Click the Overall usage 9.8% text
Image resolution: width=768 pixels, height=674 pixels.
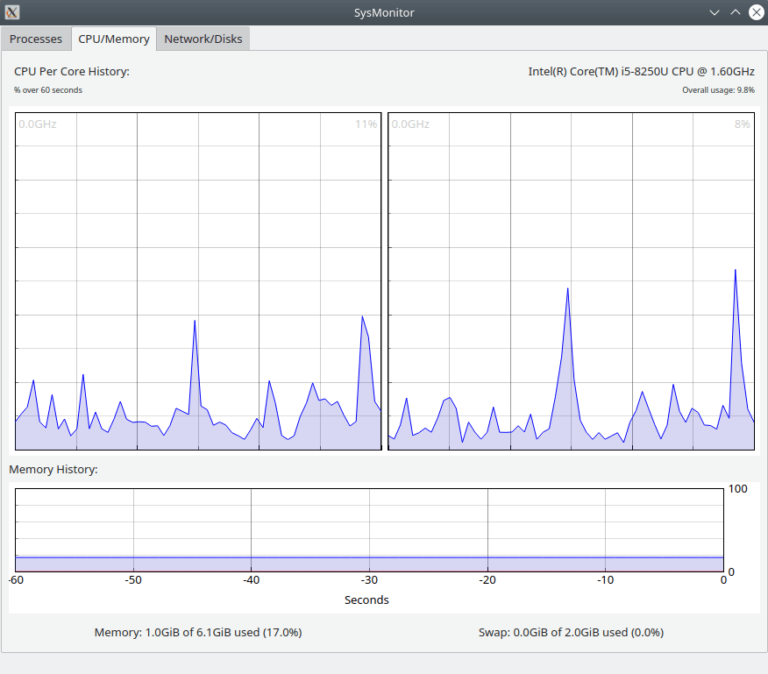click(718, 90)
